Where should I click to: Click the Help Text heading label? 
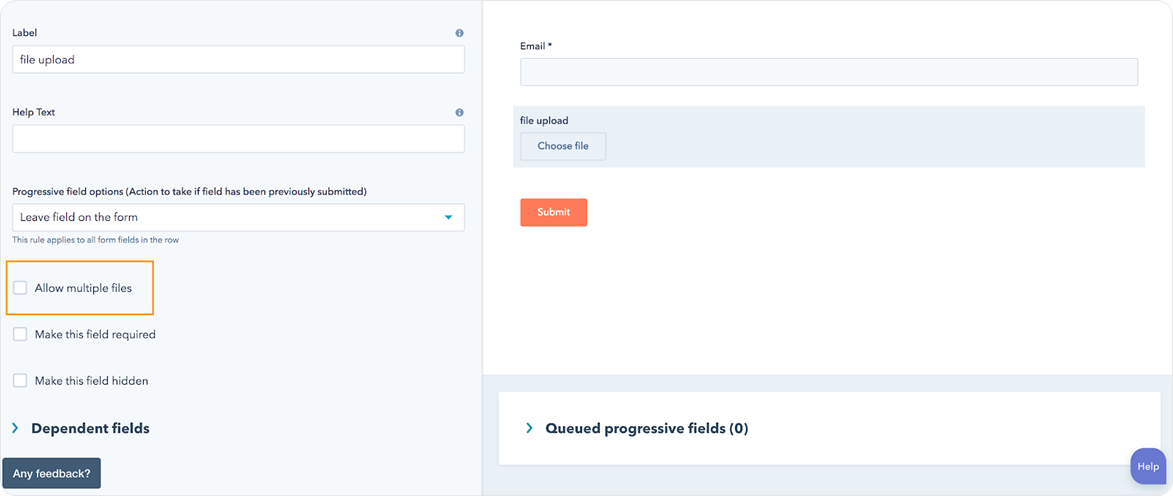click(33, 113)
